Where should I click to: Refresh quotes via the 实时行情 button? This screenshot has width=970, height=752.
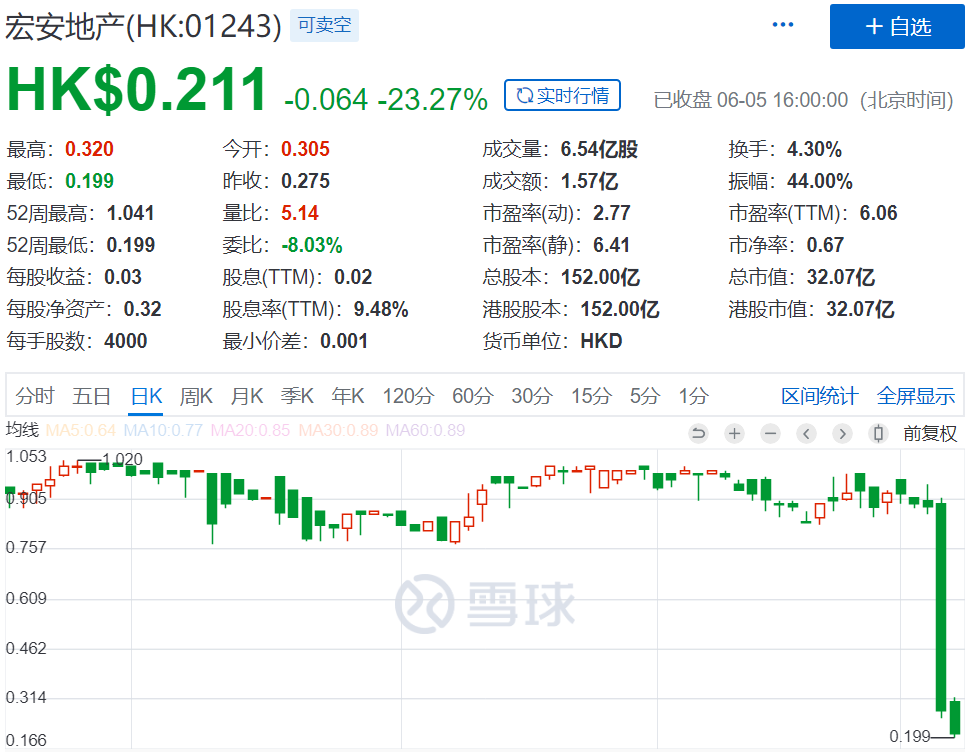[562, 96]
